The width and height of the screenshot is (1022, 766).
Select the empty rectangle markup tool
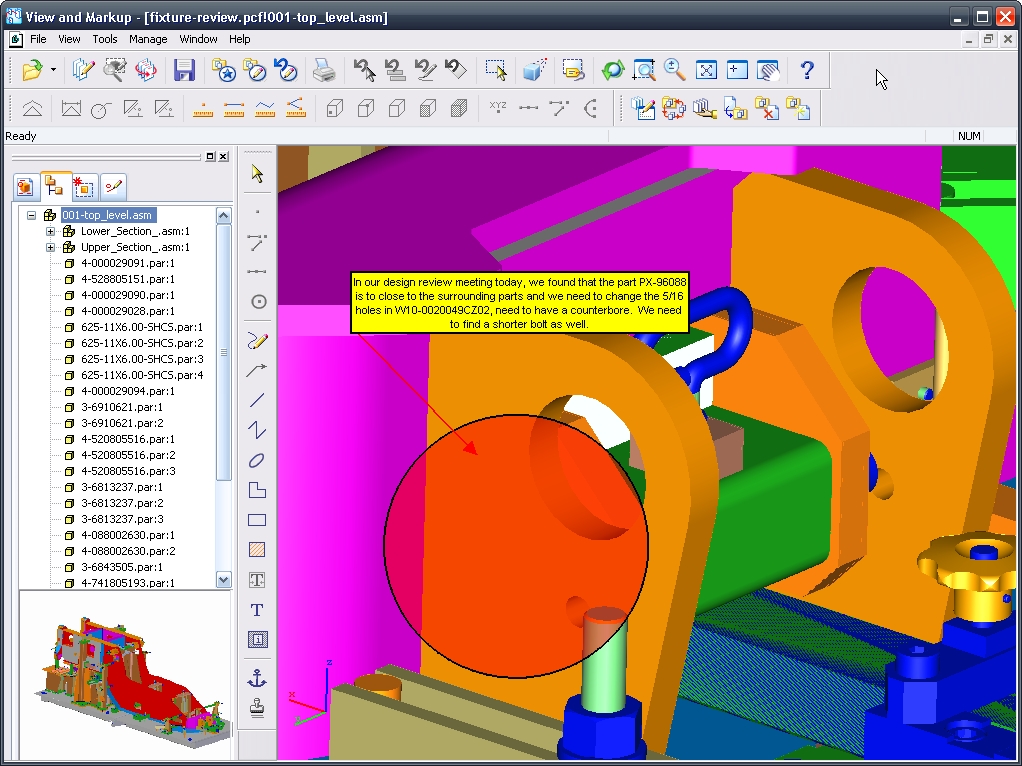click(x=257, y=520)
